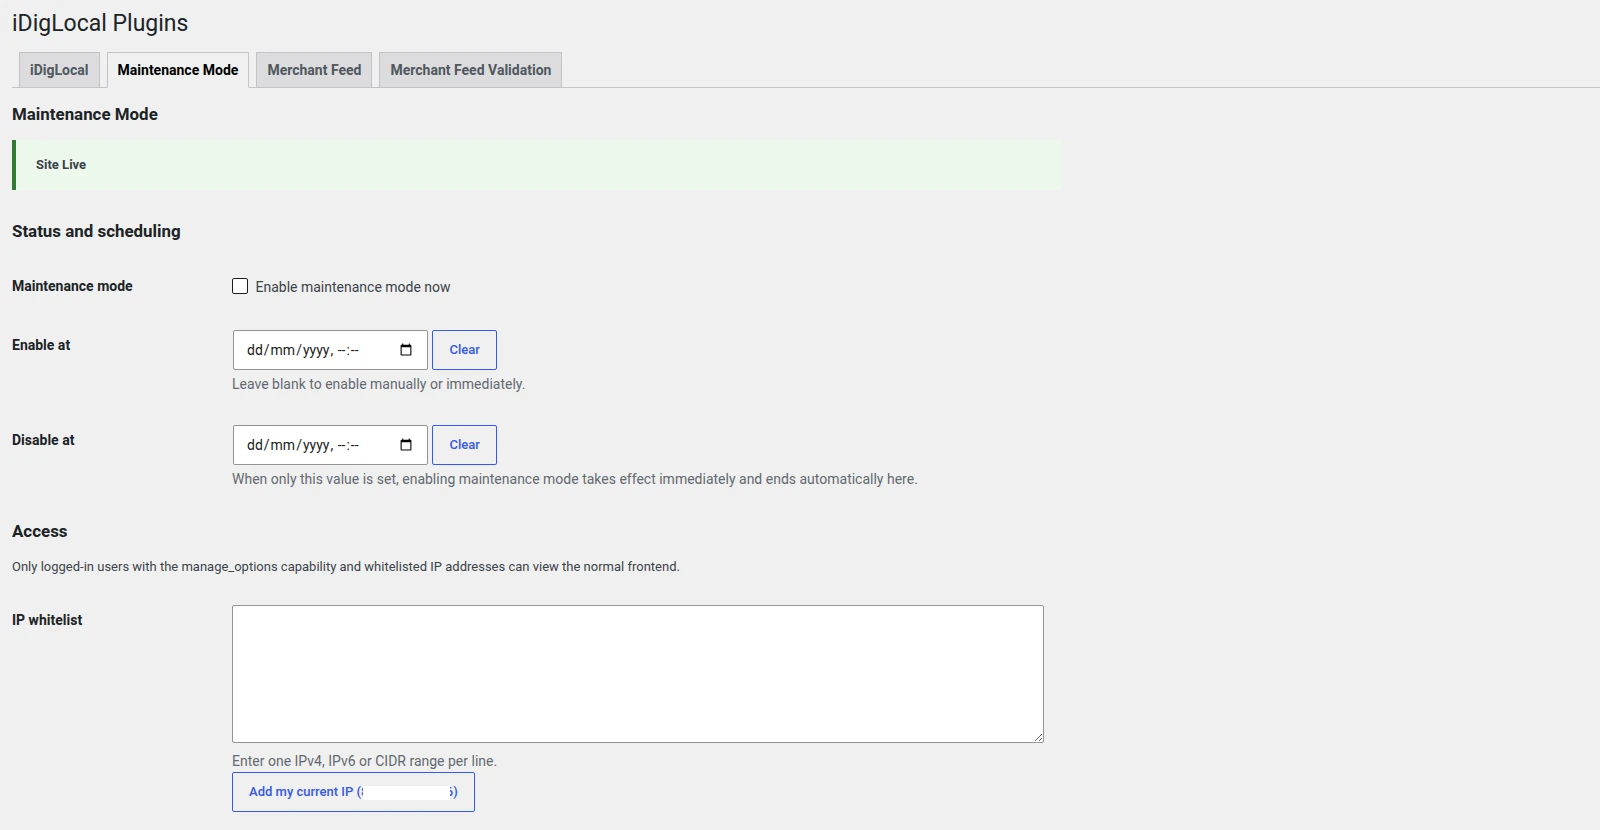Click the 'Disable at' field label
Viewport: 1600px width, 830px height.
[x=43, y=440]
